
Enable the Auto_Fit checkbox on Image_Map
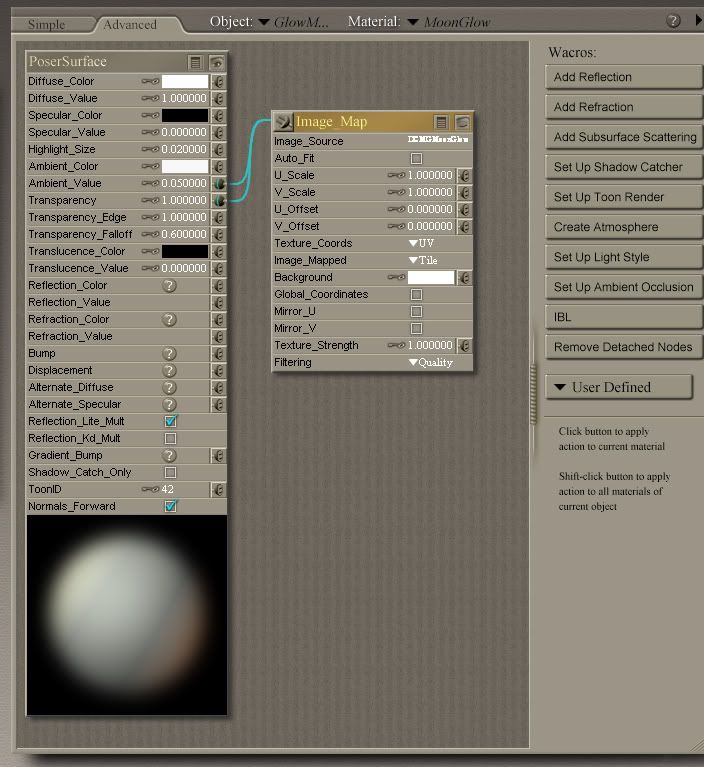pyautogui.click(x=416, y=158)
